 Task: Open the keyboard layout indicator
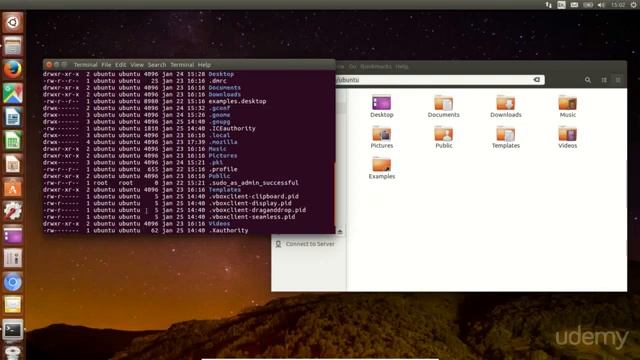click(x=561, y=5)
